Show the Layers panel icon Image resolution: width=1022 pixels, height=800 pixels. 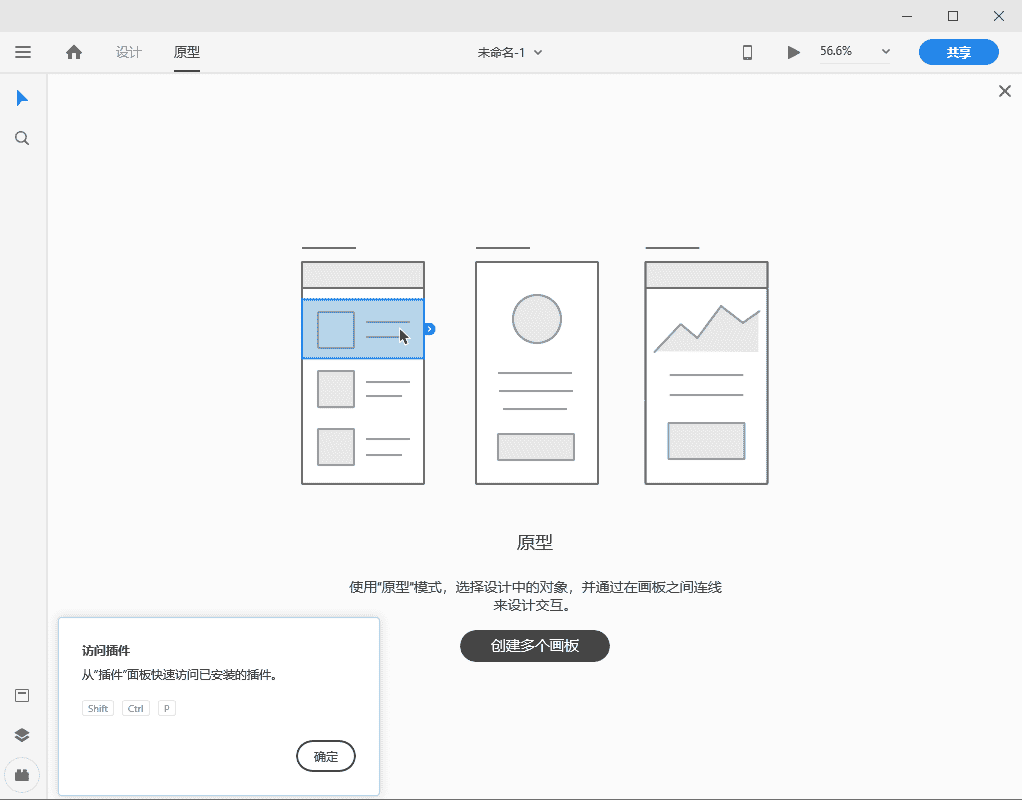pos(22,734)
